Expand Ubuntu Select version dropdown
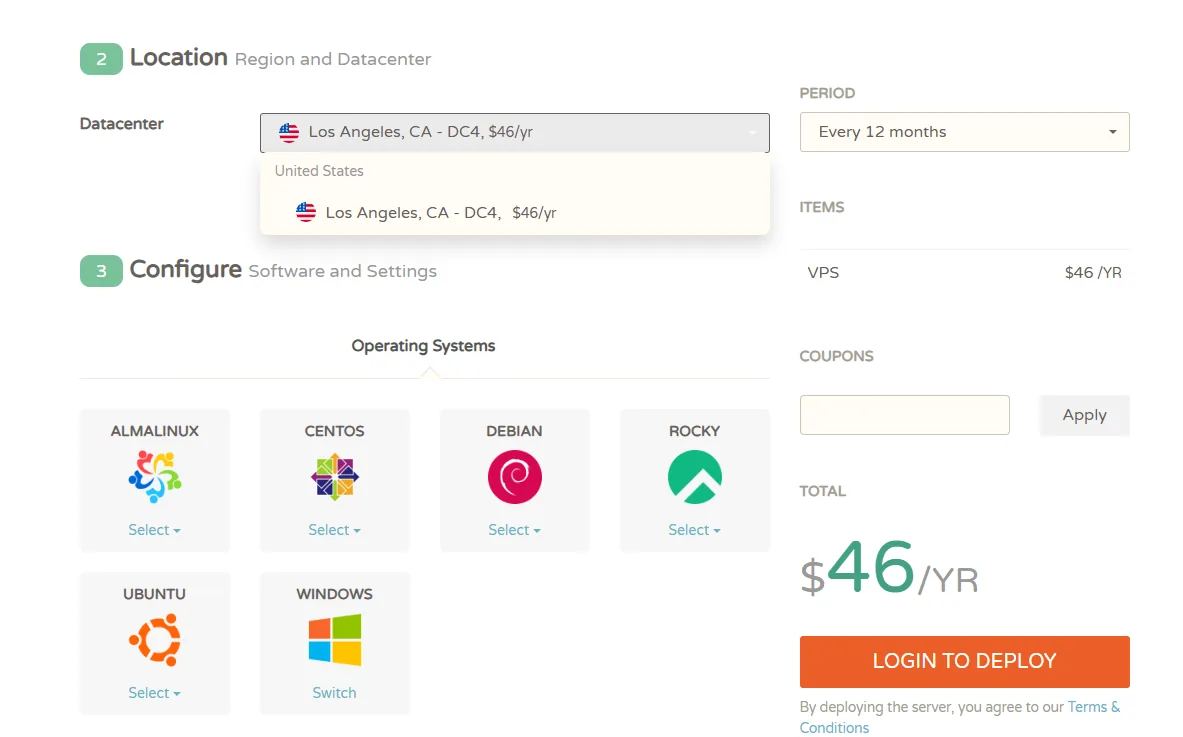The height and width of the screenshot is (737, 1183). (155, 693)
